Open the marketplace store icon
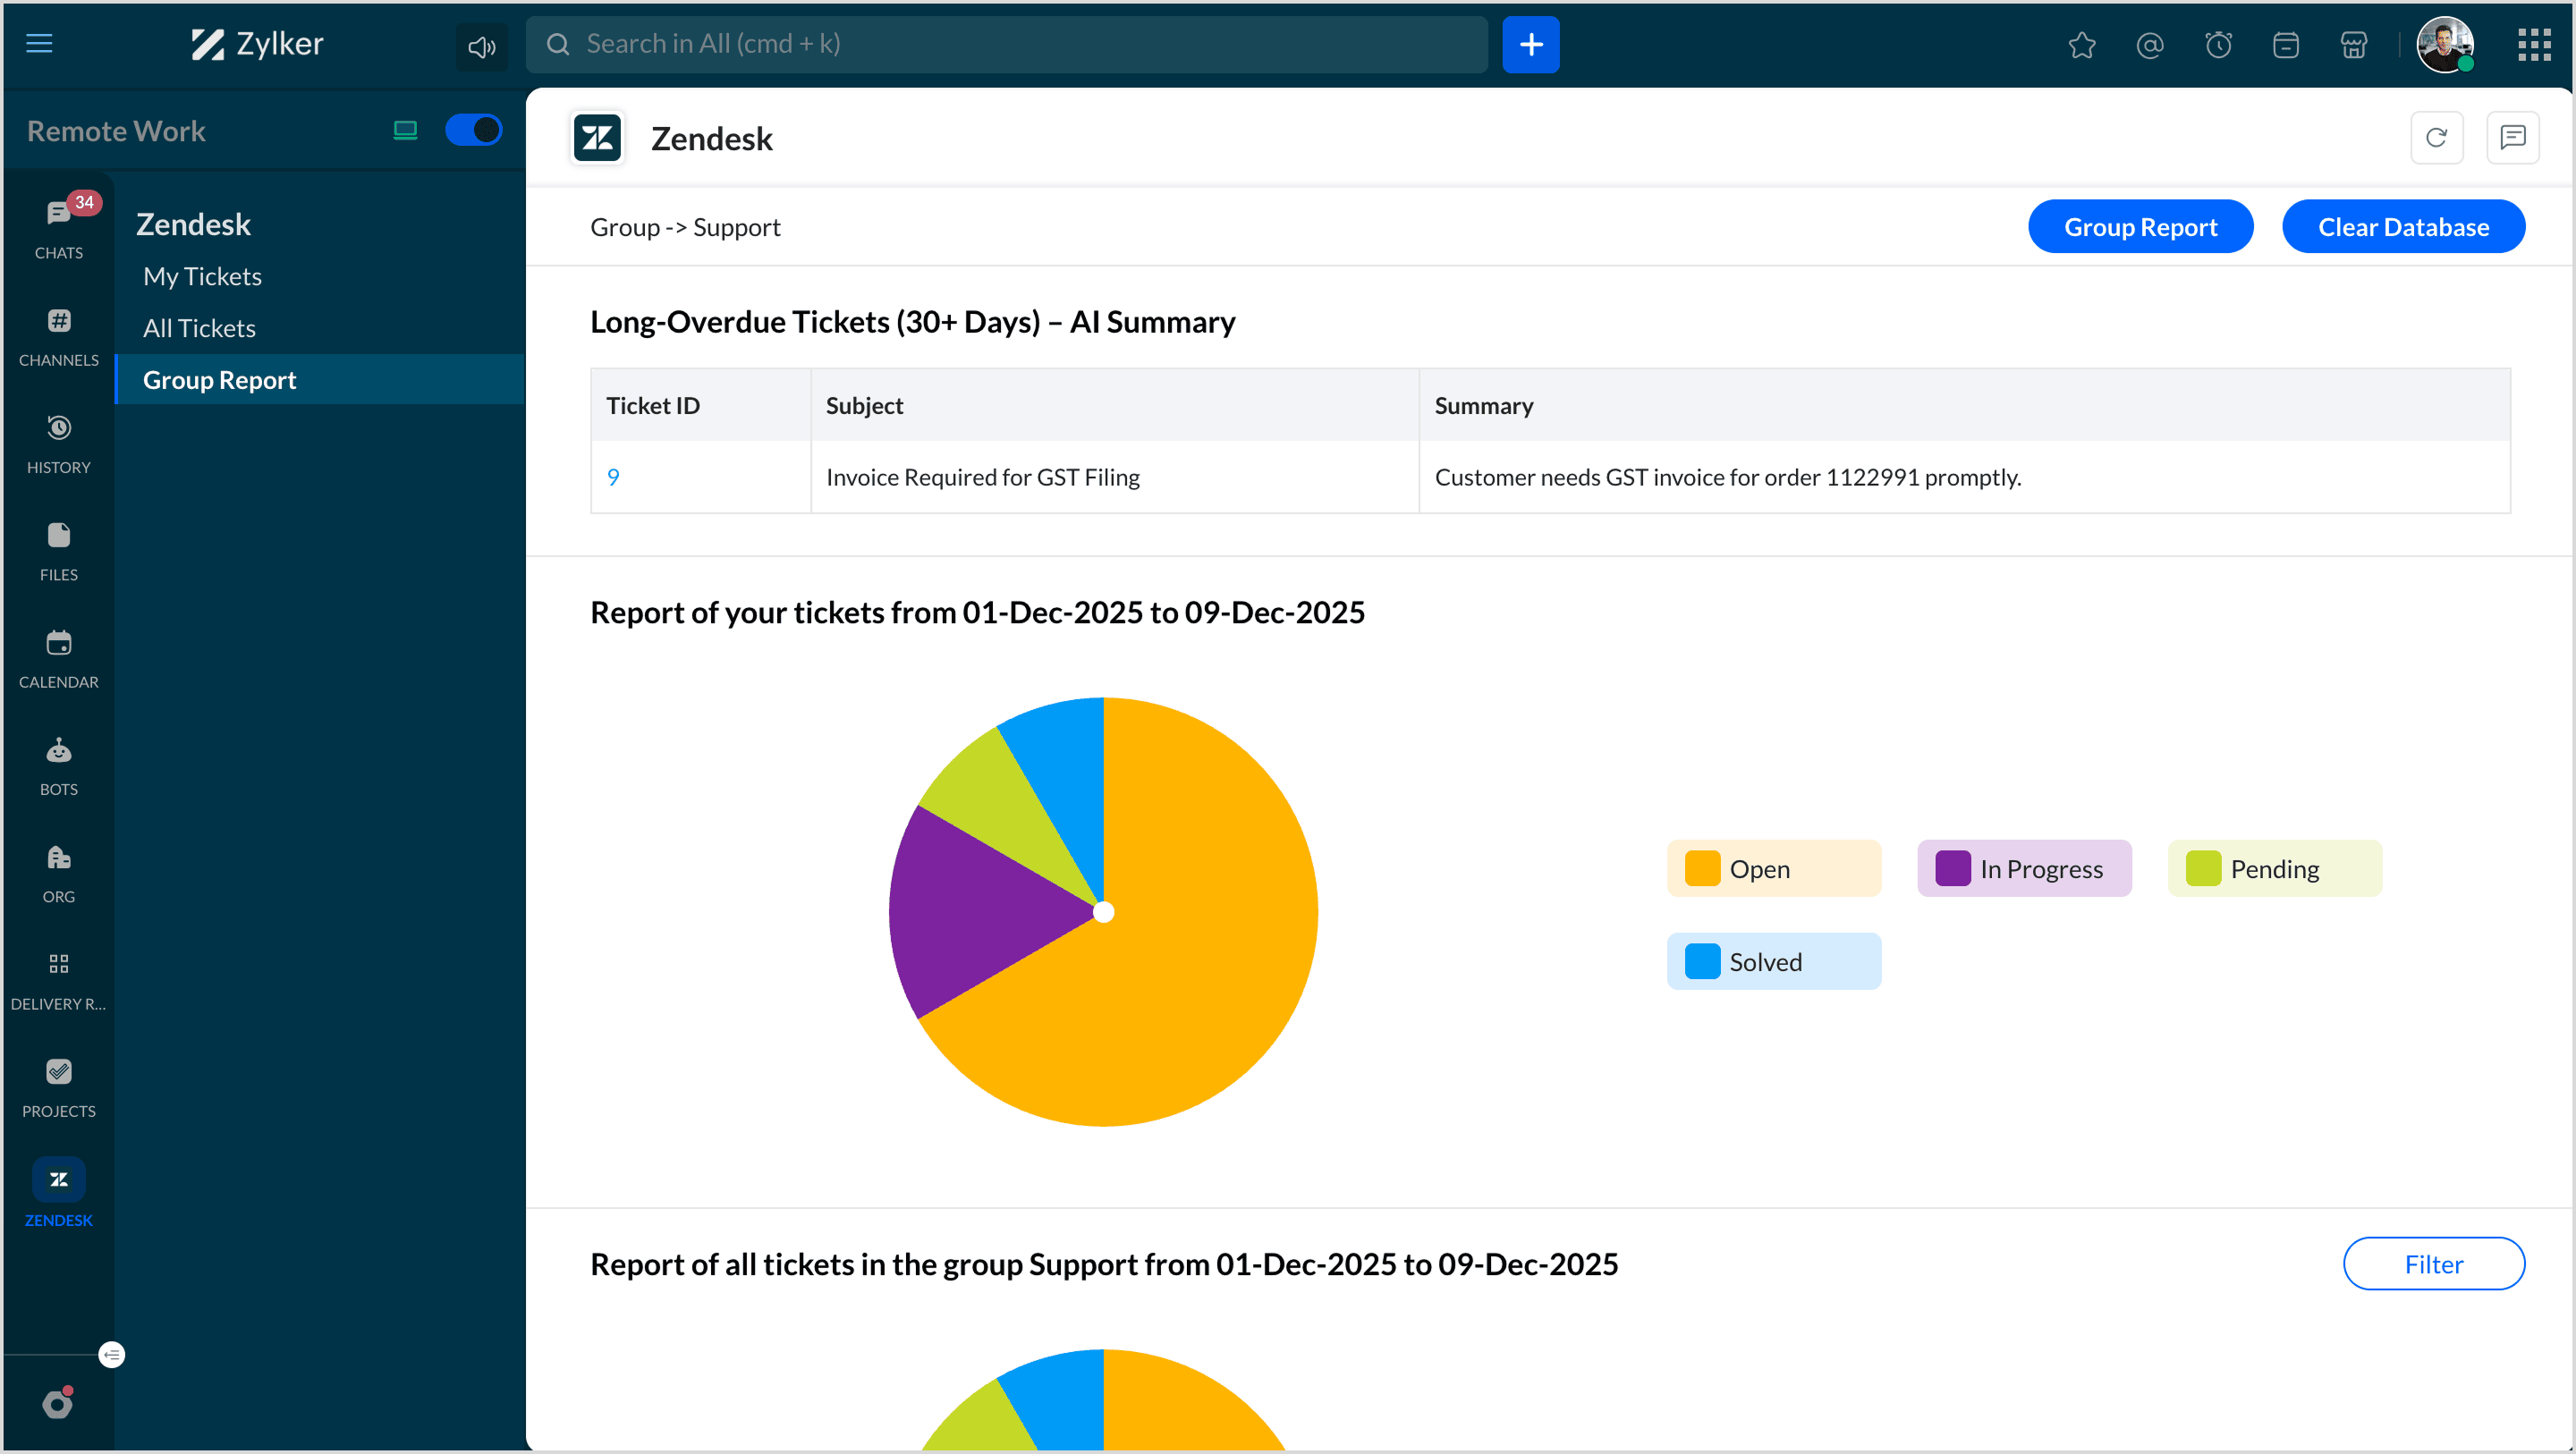 click(2354, 45)
